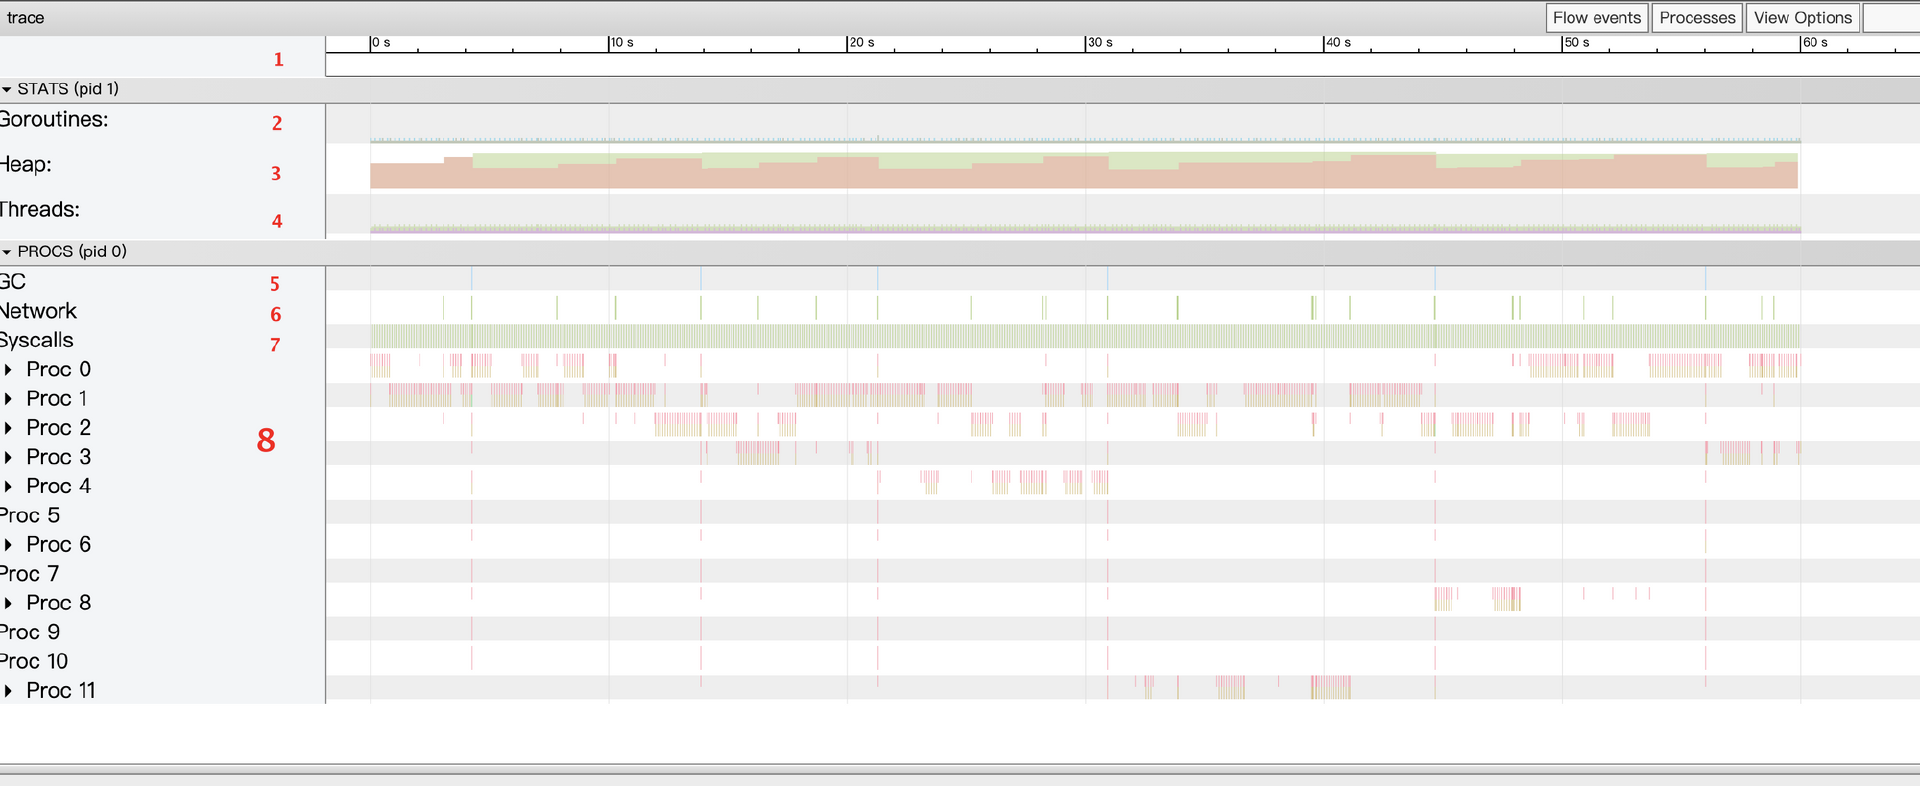Click the Network track label

pos(38,312)
